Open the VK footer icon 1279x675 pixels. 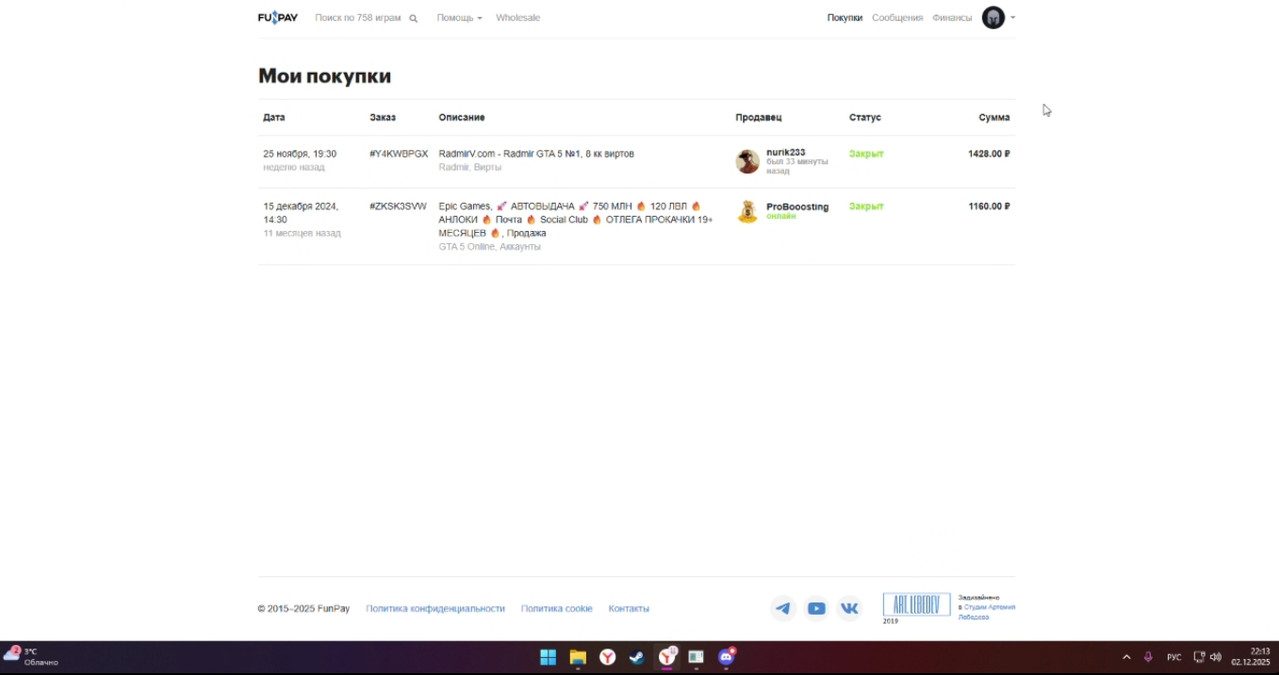tap(849, 608)
